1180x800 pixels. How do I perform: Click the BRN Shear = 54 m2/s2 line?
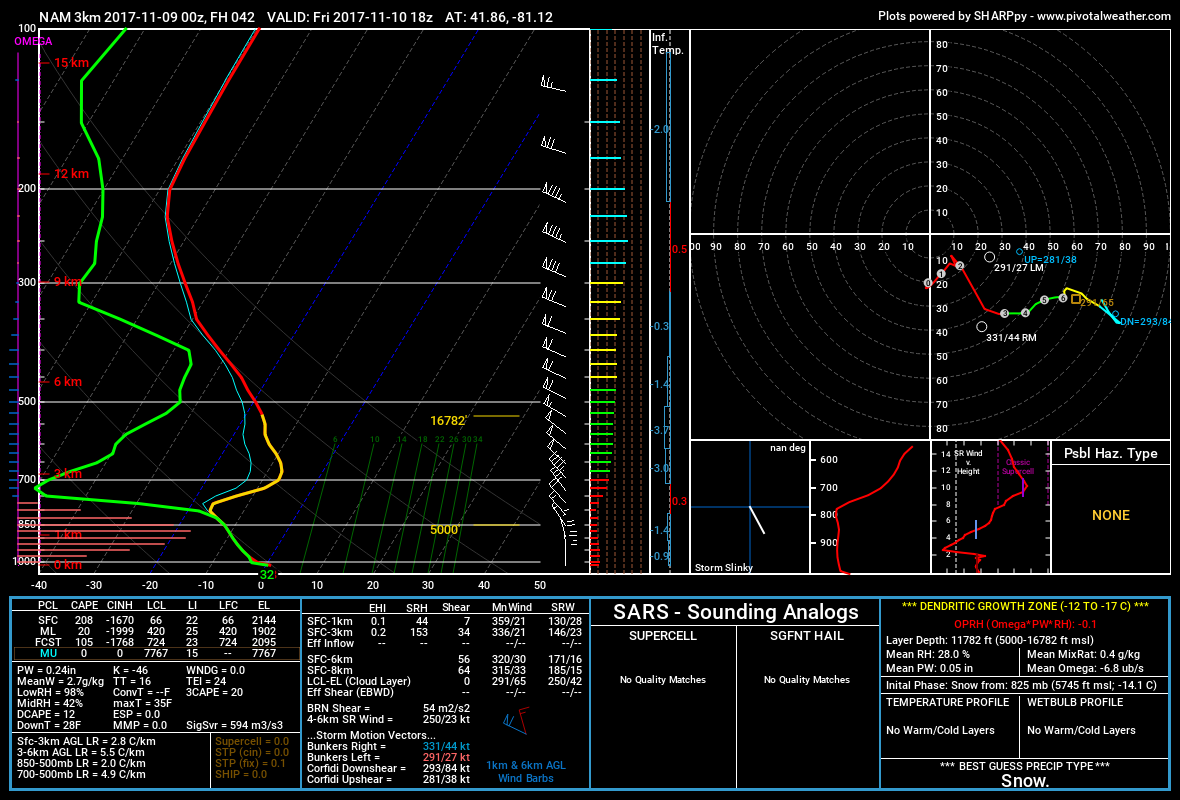(x=388, y=708)
